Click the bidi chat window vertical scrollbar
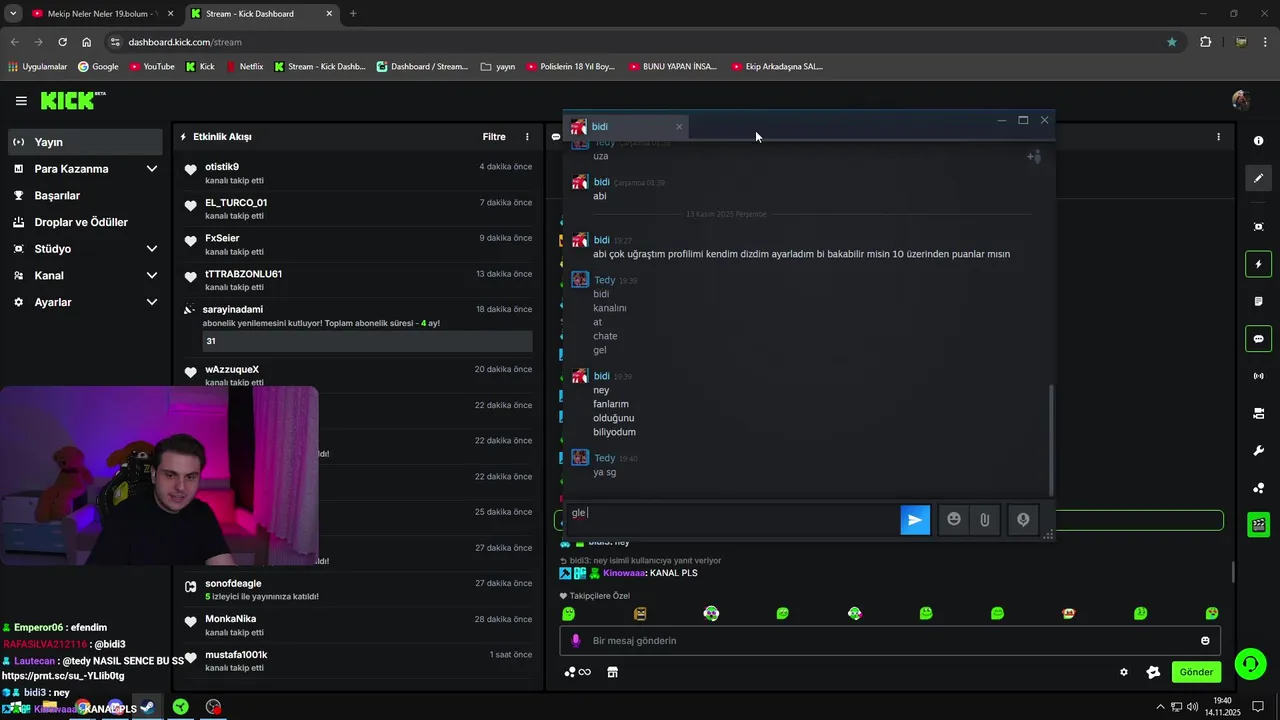The height and width of the screenshot is (720, 1280). (1051, 439)
